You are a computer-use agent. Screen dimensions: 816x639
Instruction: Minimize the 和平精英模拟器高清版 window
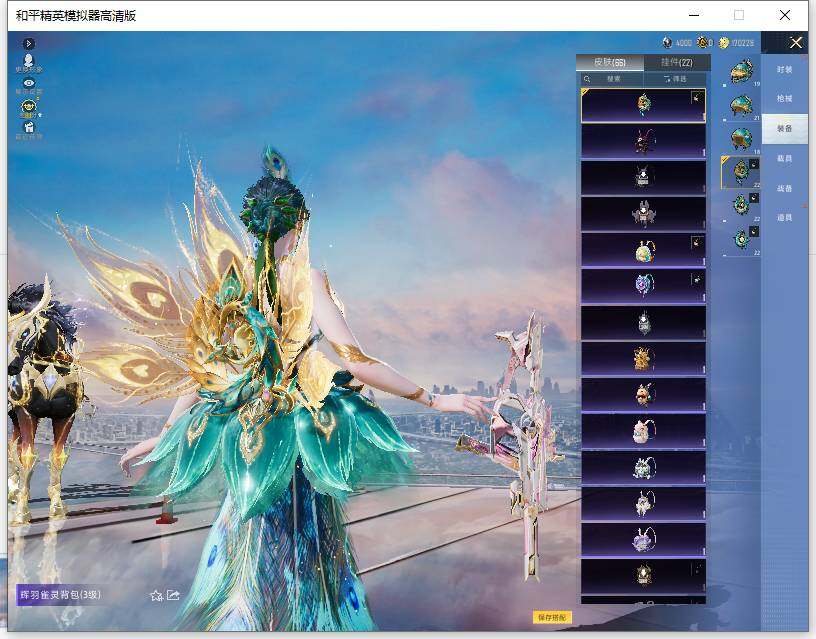point(694,15)
